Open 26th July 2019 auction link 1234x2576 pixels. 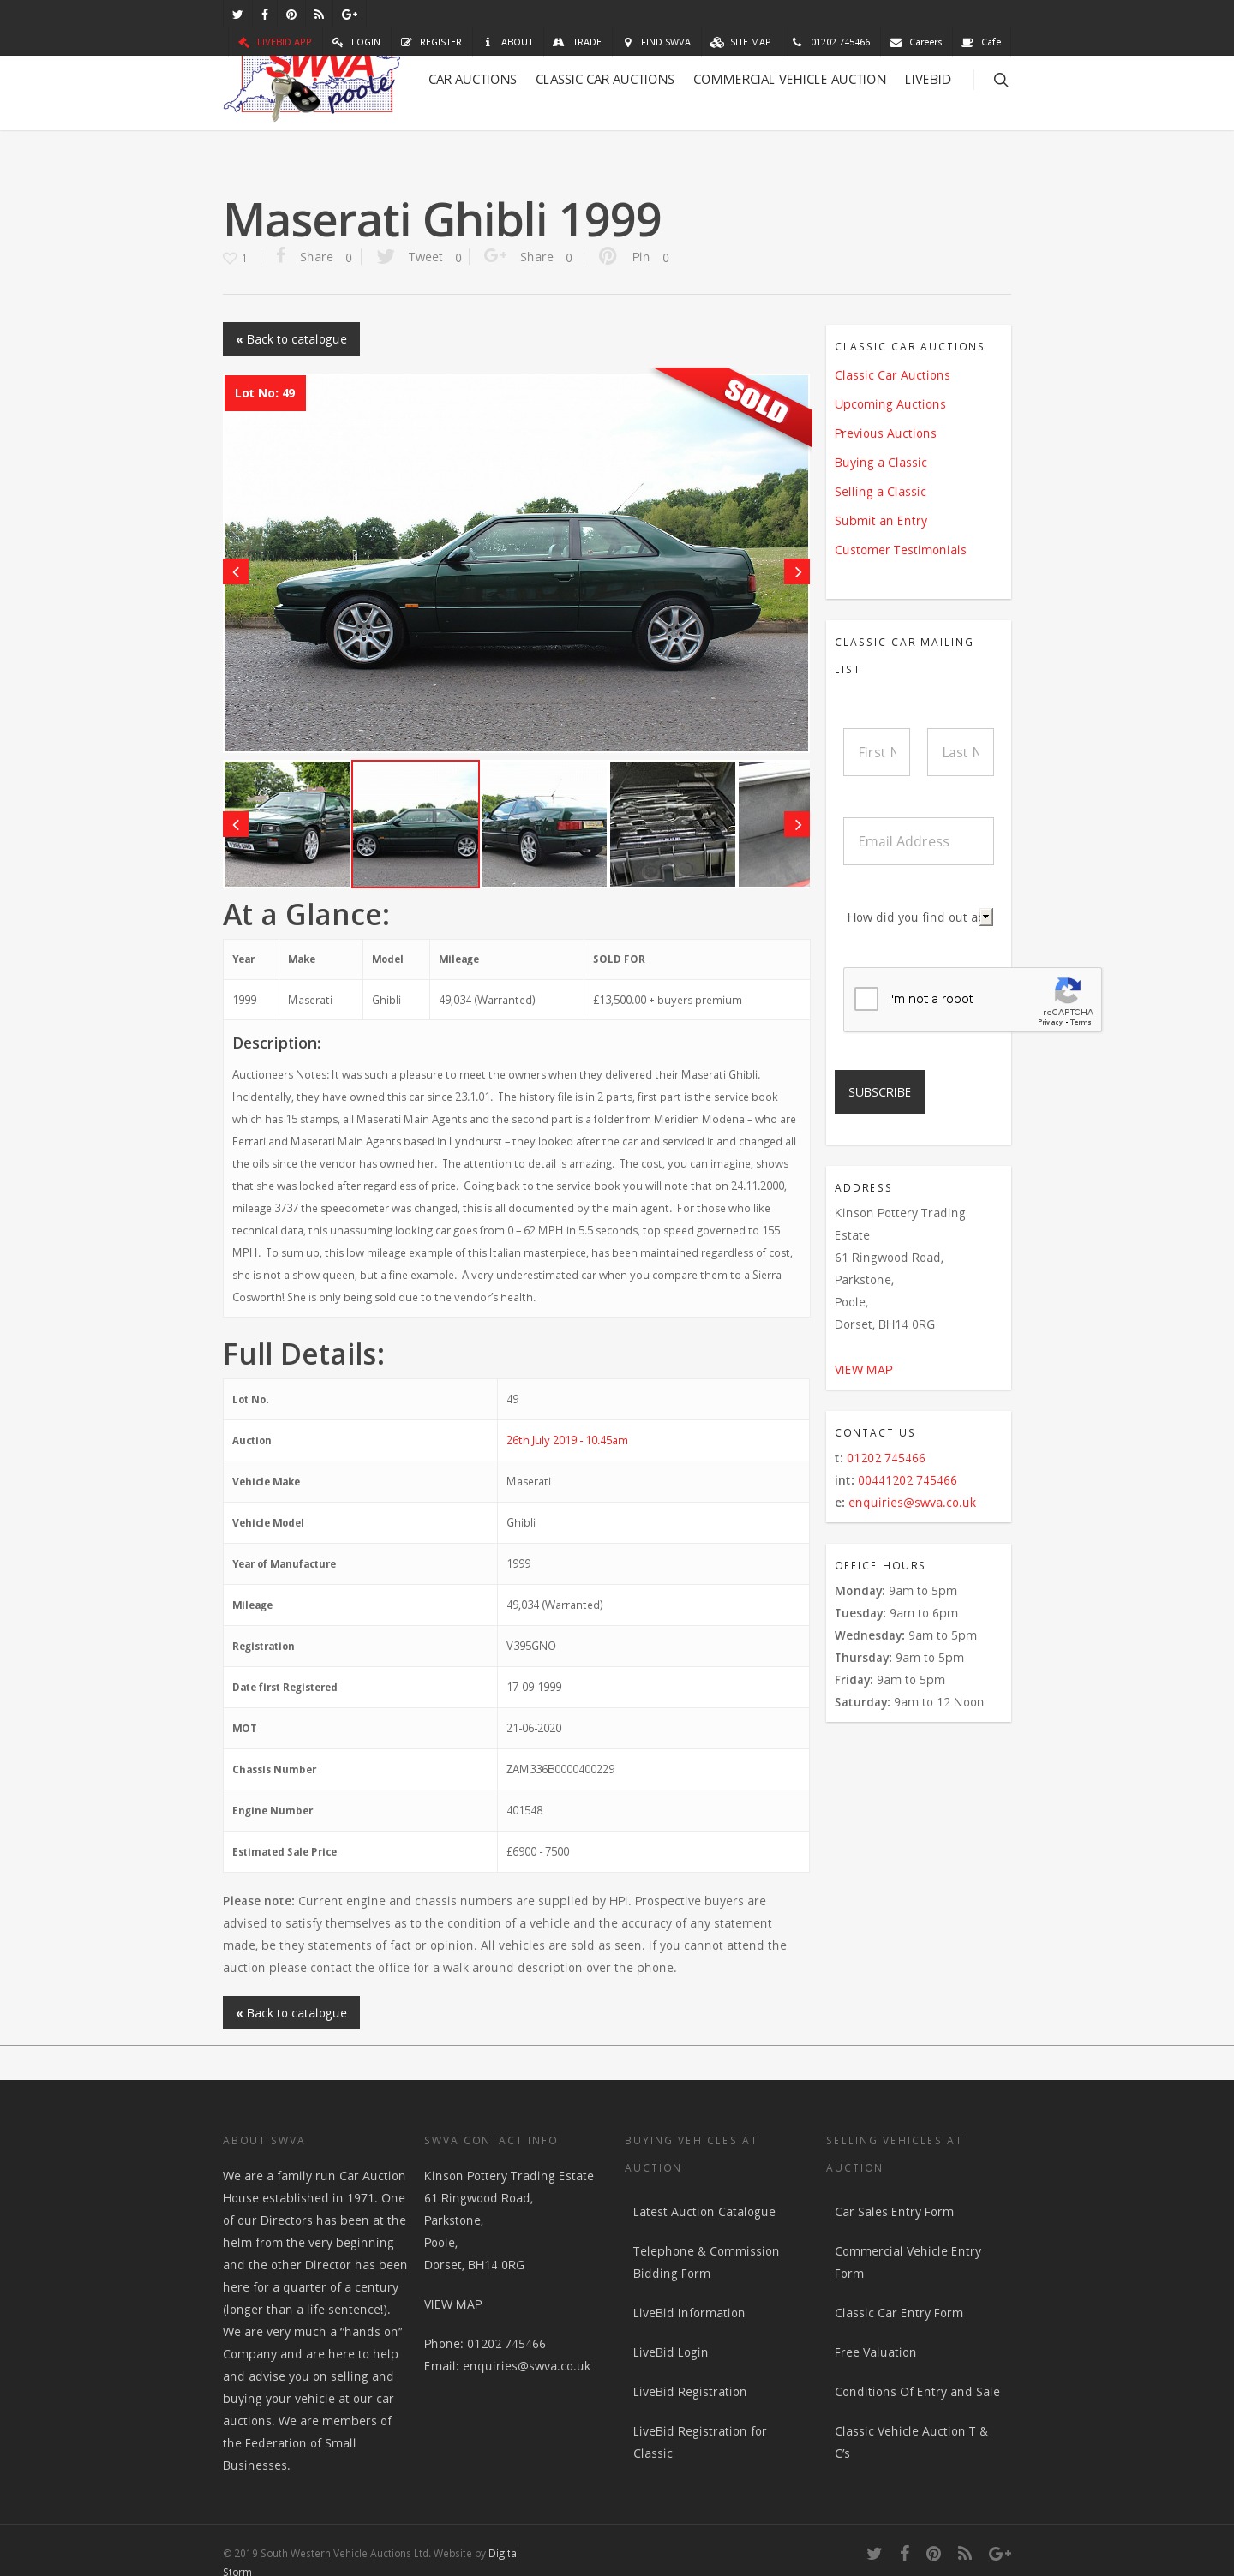(567, 1440)
